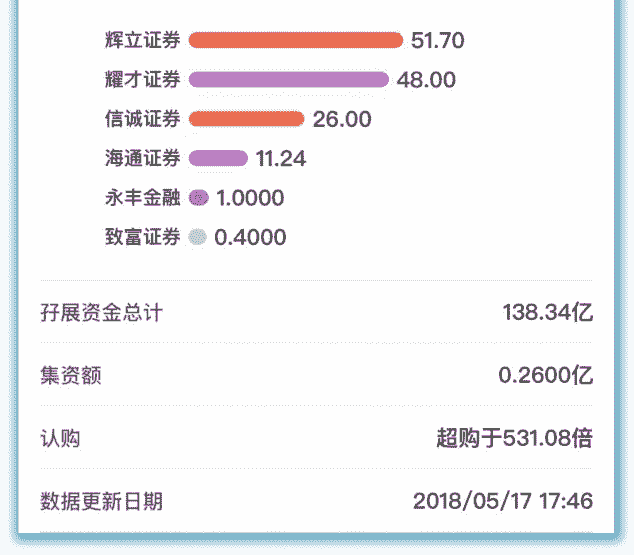Click the 2018/05/17 17:46 timestamp
This screenshot has height=555, width=634.
[503, 501]
